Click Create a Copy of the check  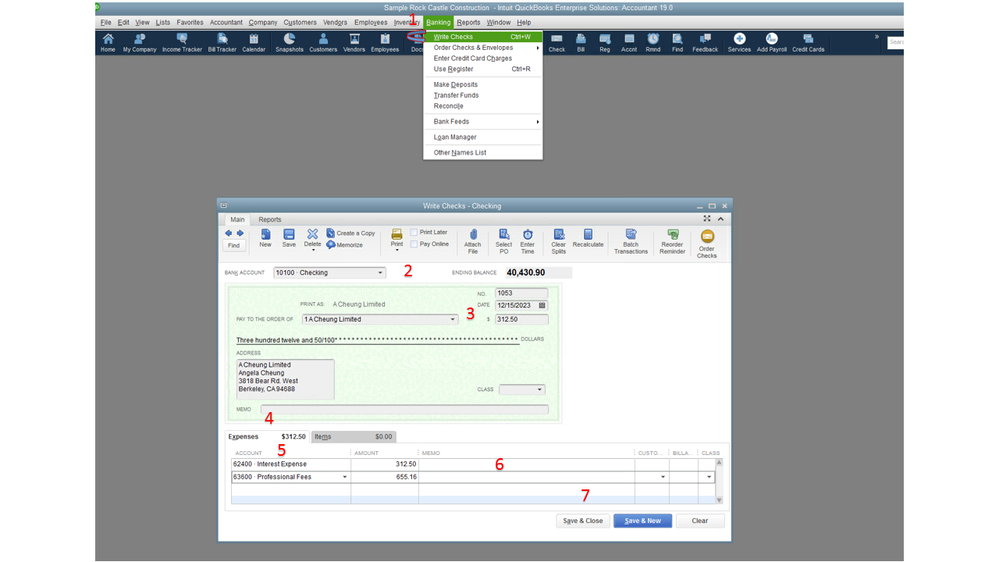[350, 233]
